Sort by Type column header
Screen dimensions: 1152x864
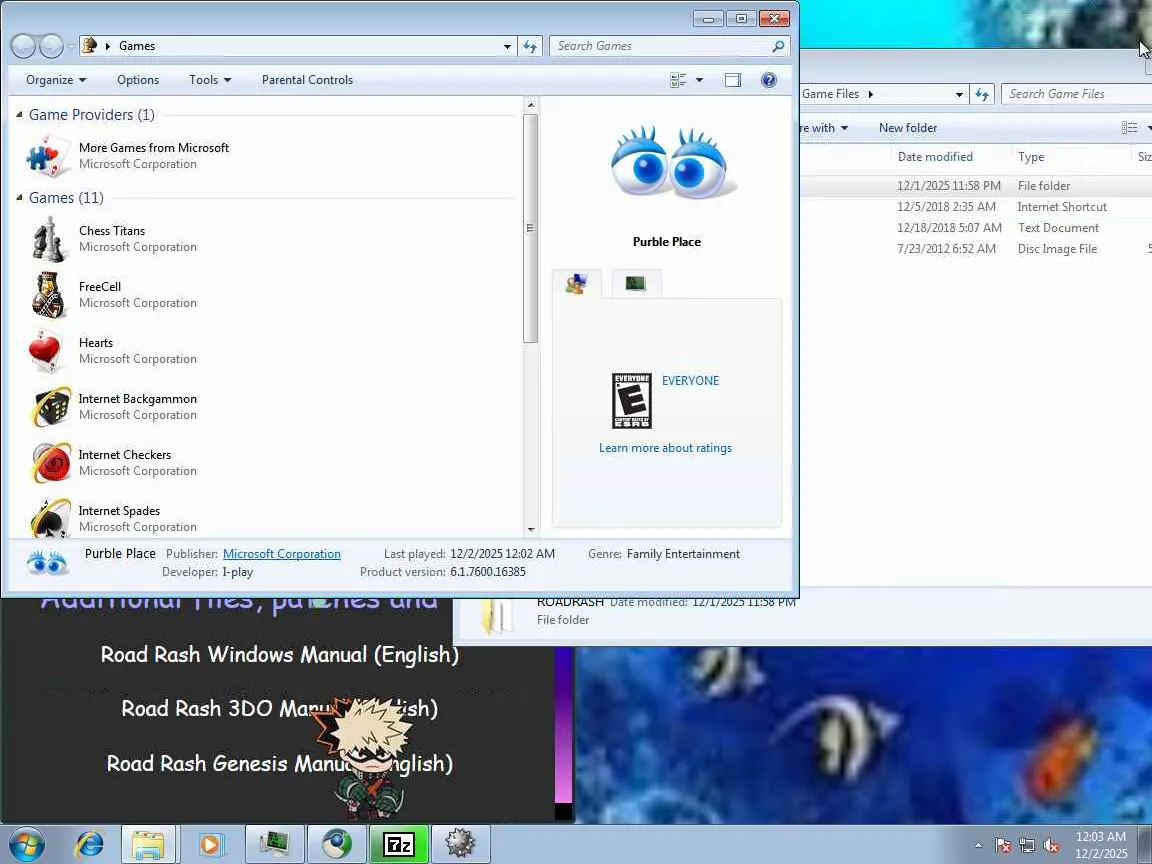1031,156
